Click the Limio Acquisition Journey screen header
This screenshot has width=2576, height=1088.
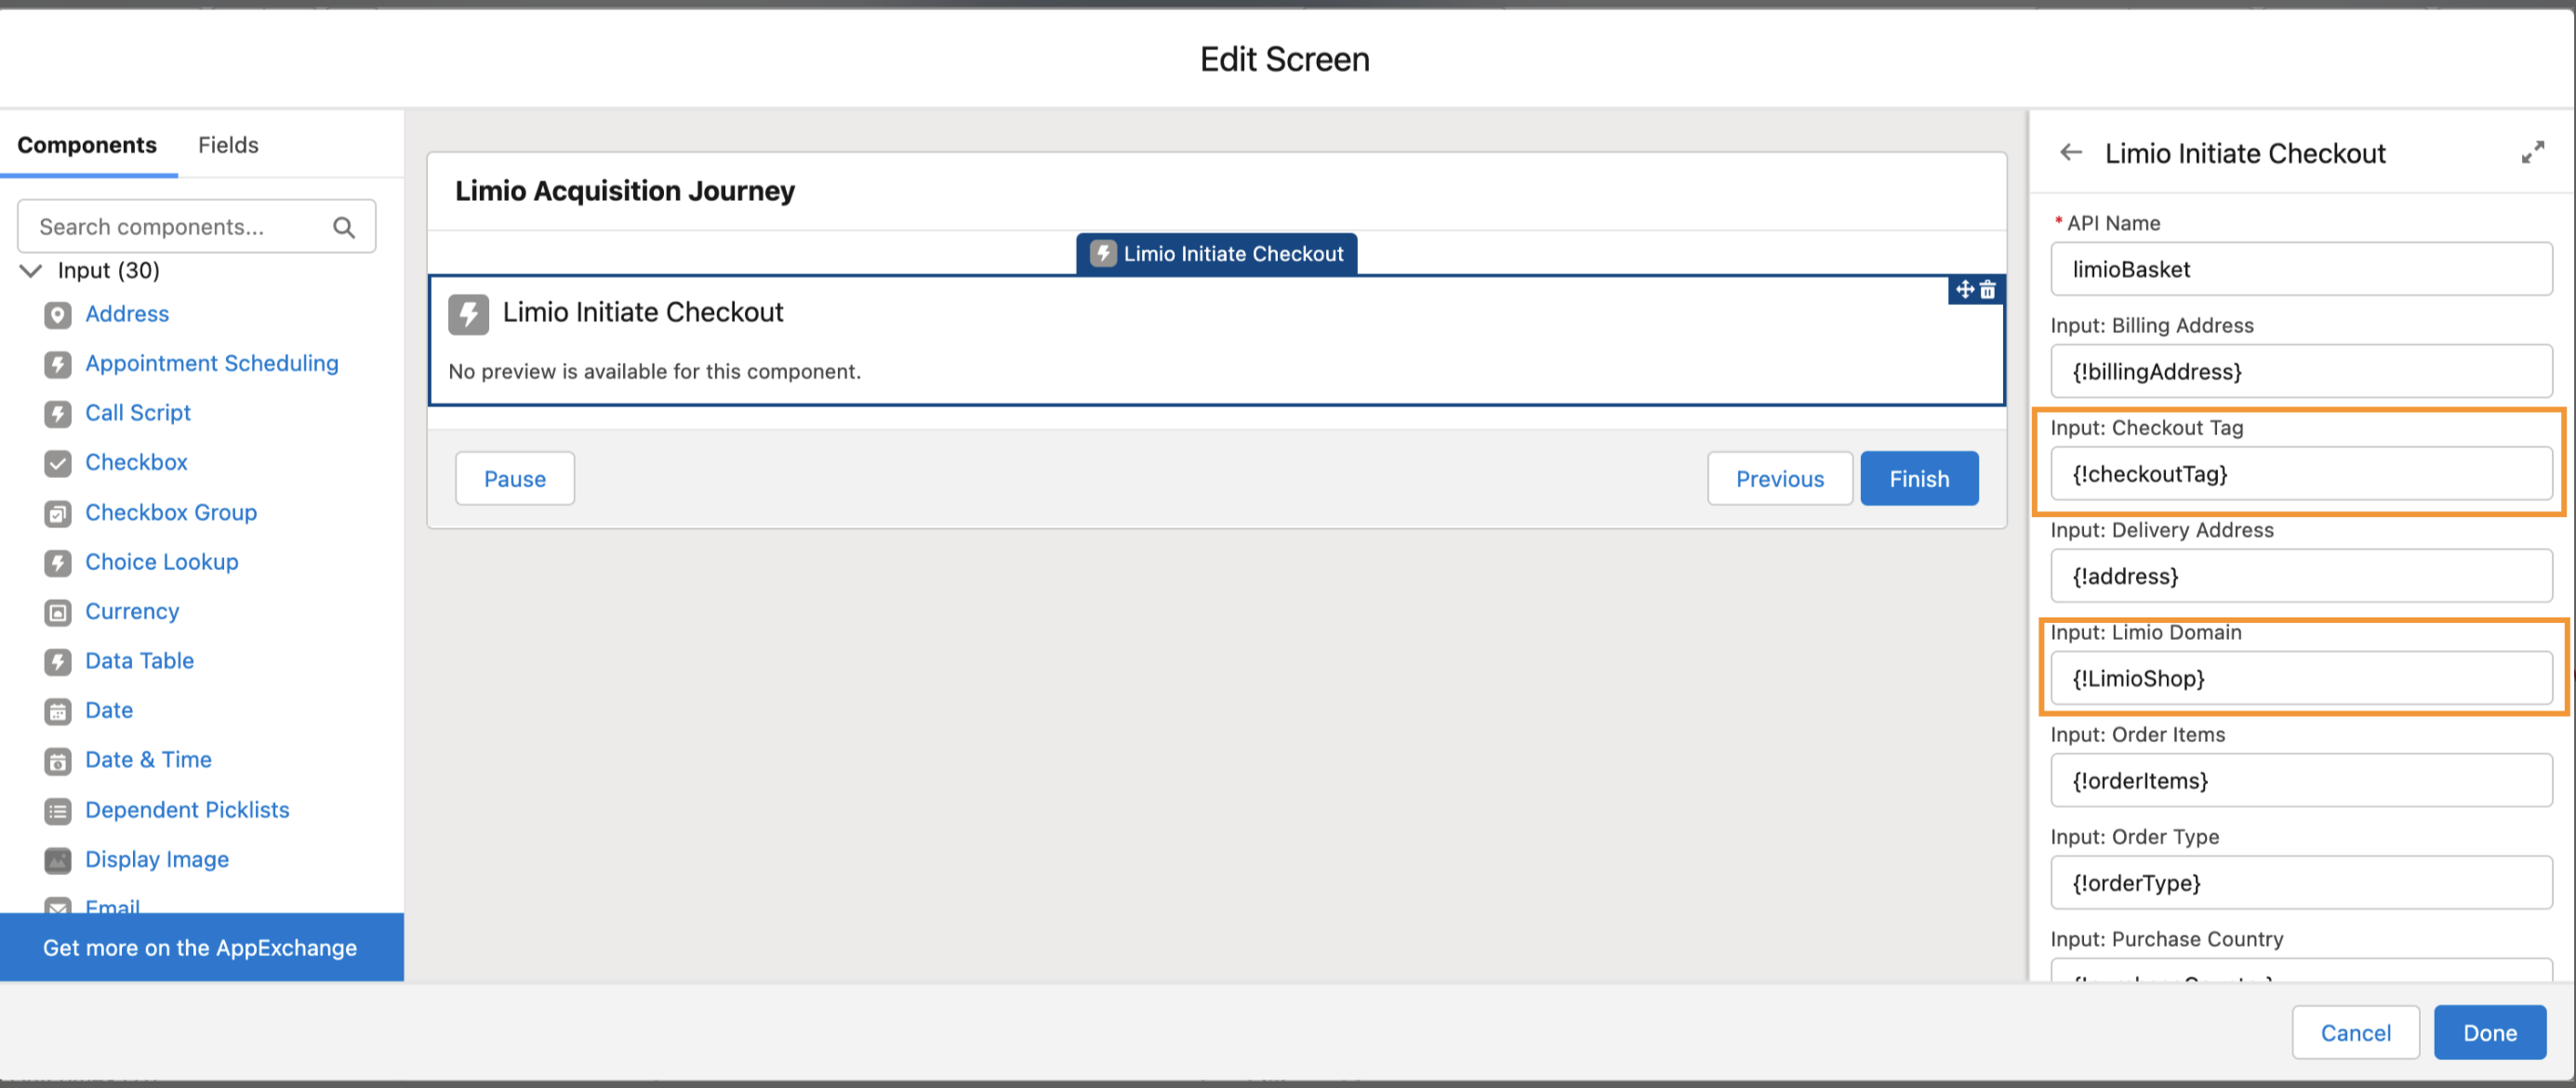pos(625,191)
